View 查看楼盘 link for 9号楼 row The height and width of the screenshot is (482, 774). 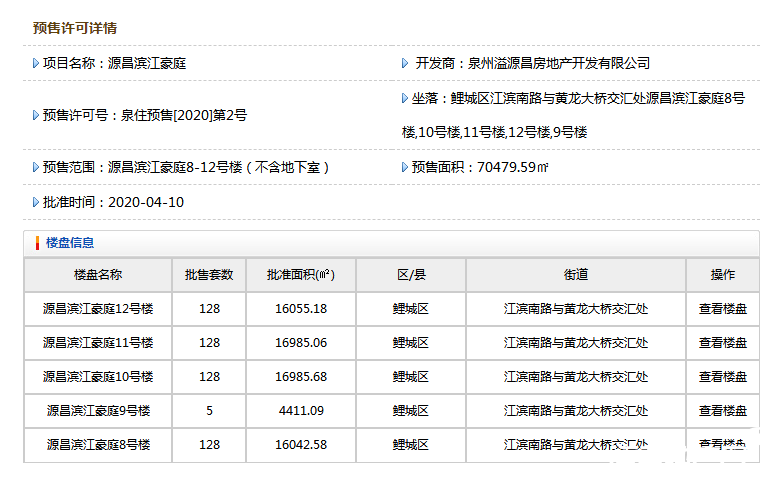click(x=722, y=411)
